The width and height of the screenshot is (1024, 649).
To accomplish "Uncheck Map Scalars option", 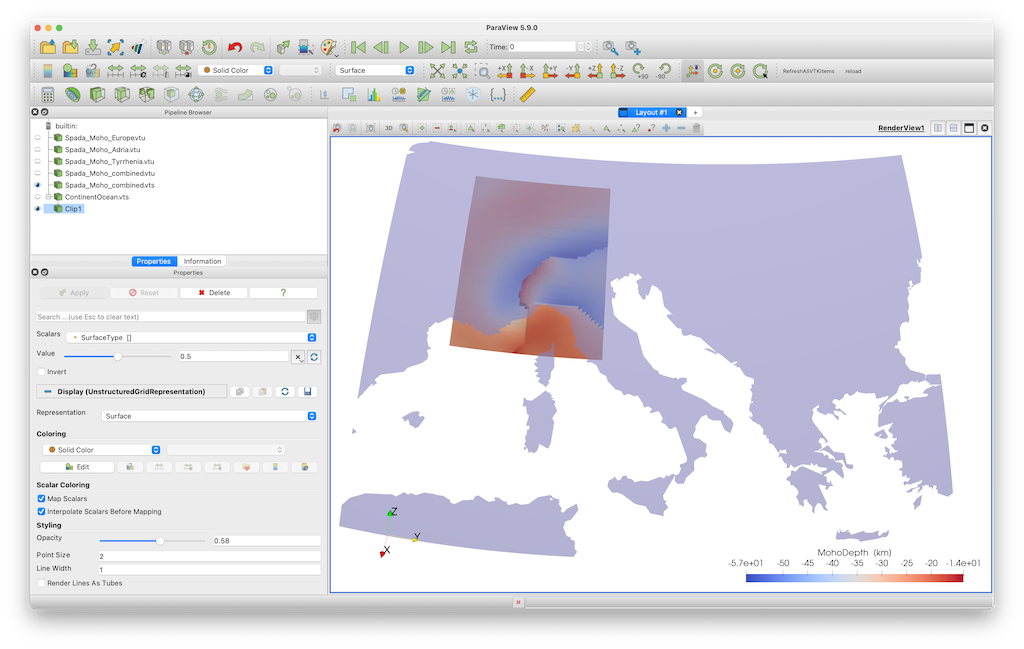I will pyautogui.click(x=41, y=498).
